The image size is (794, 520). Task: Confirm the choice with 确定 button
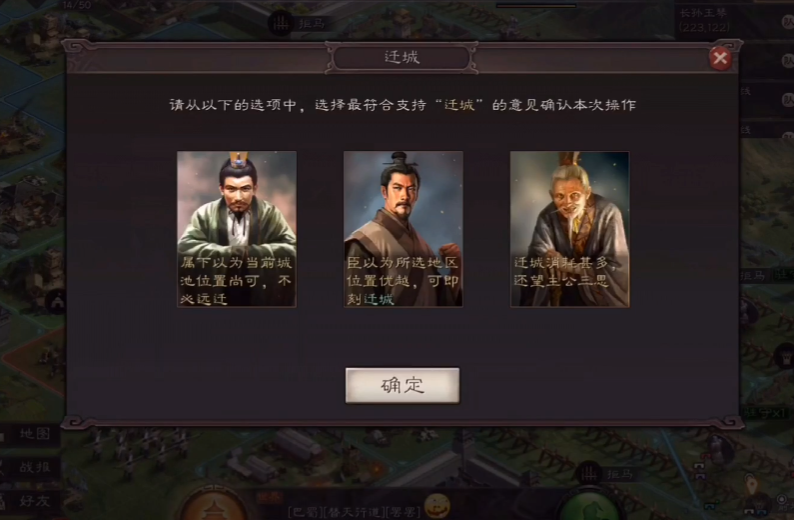point(403,385)
